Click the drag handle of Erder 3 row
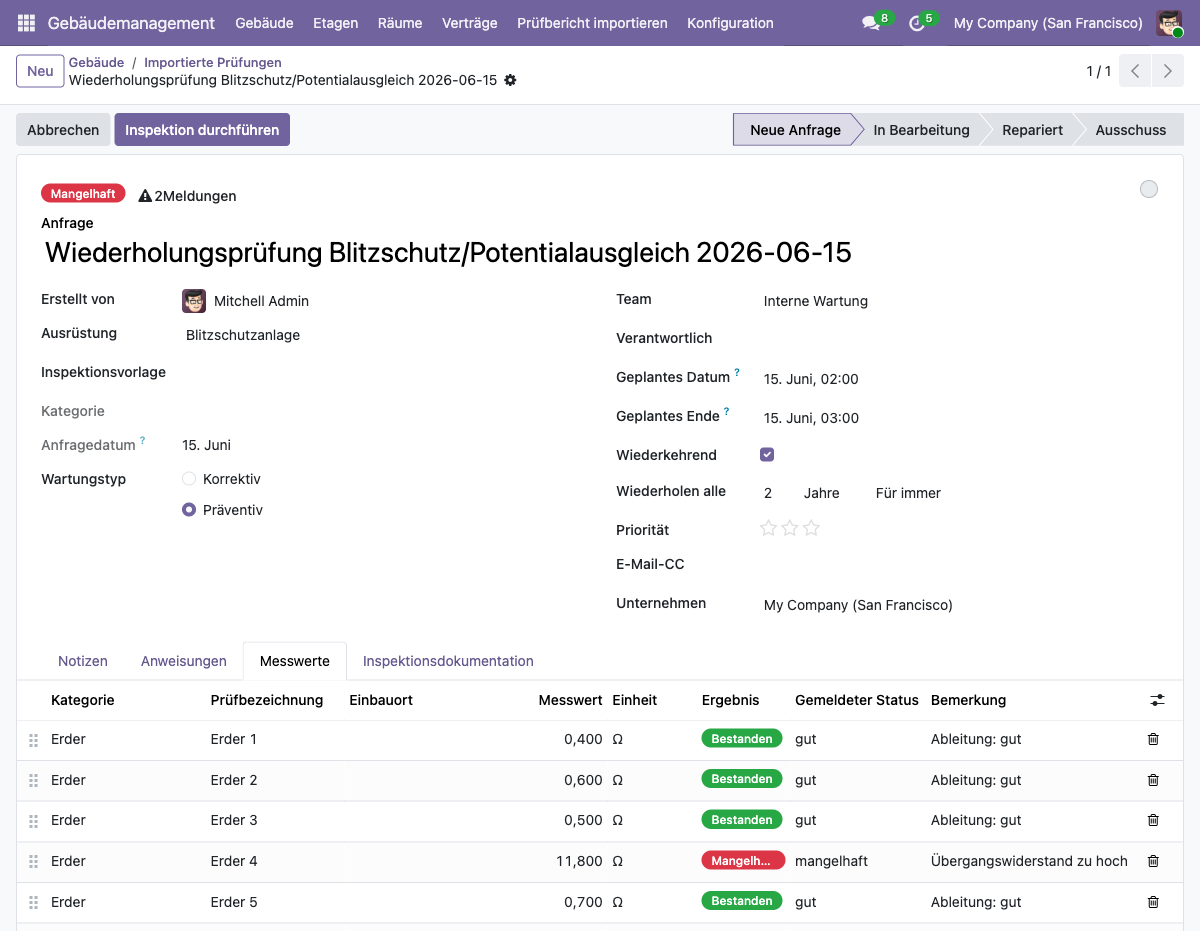The image size is (1200, 931). point(33,821)
